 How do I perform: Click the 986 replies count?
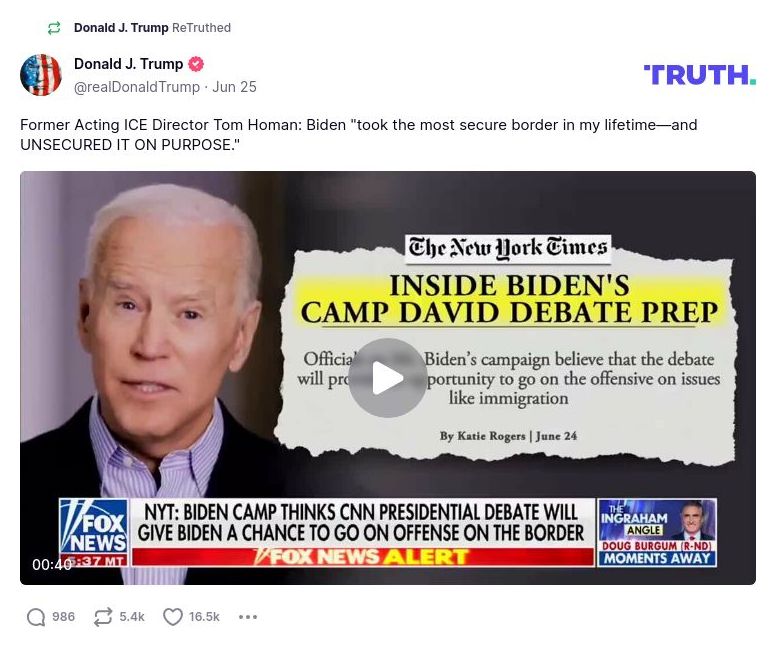pos(63,617)
